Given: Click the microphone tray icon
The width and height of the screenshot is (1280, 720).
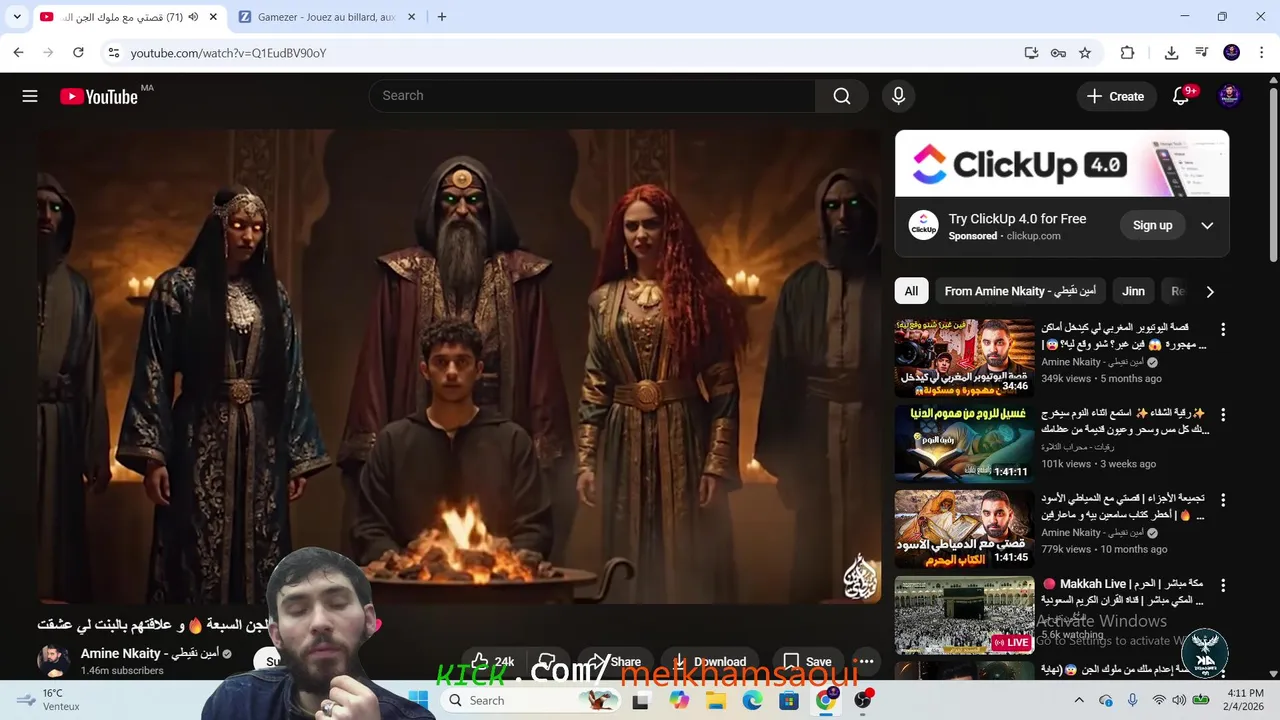Looking at the screenshot, I should pos(1132,700).
